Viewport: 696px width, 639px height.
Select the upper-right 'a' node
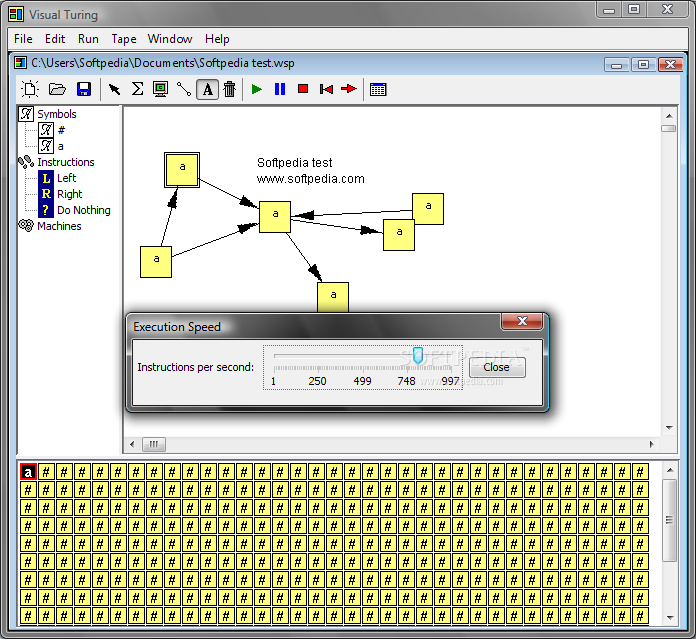(428, 209)
